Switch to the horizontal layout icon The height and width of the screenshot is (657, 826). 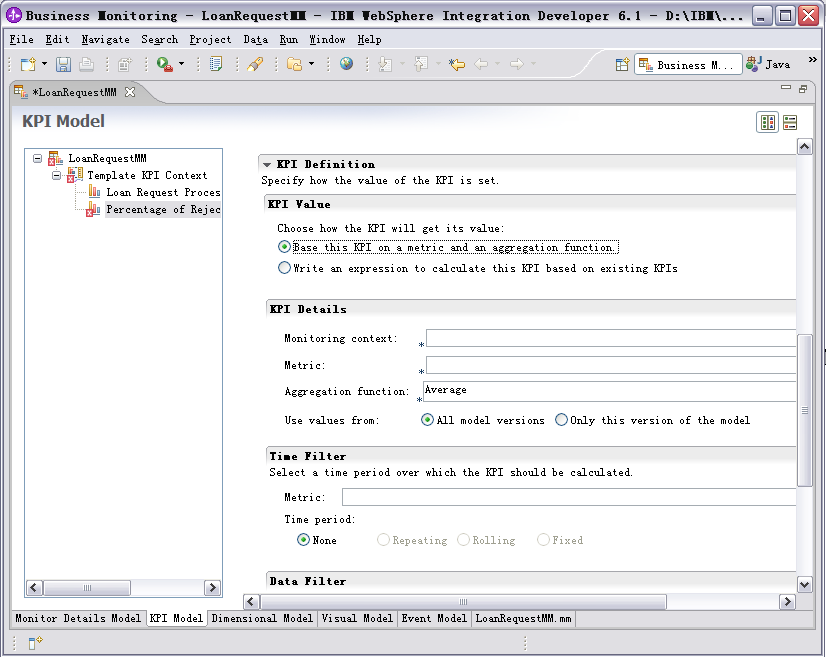tap(768, 123)
